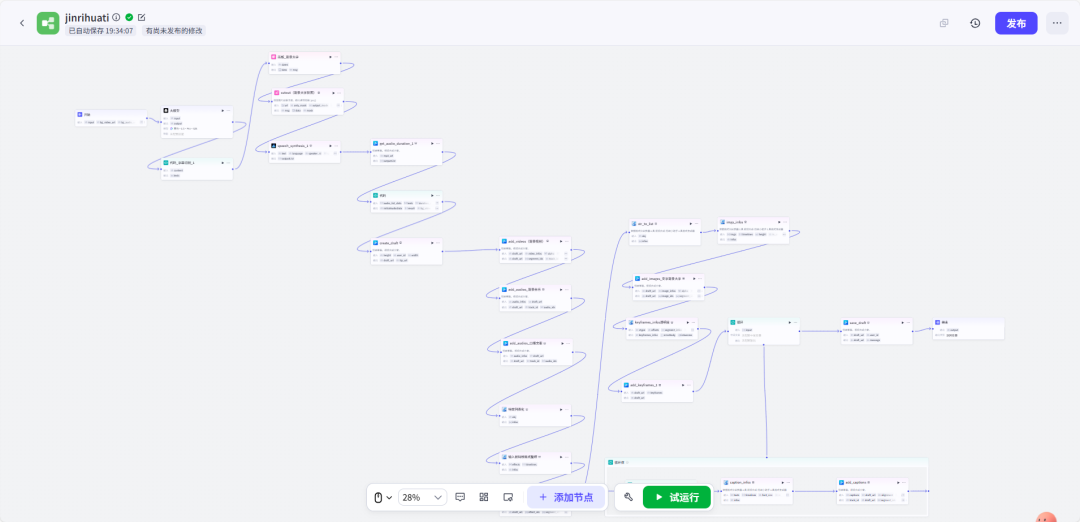Run the loop node connected to save_draft
The image size is (1080, 522).
point(789,322)
